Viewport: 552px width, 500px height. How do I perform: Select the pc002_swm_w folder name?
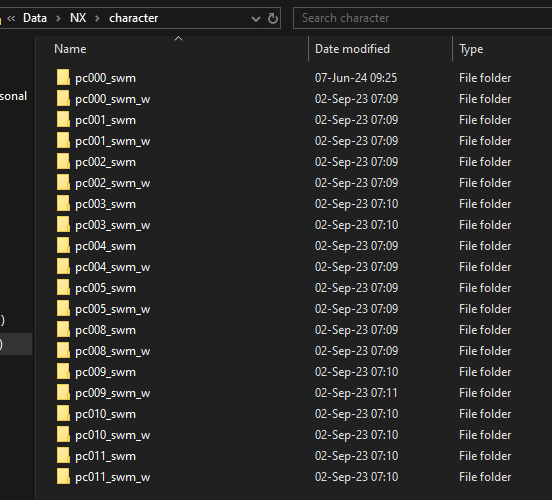click(113, 183)
